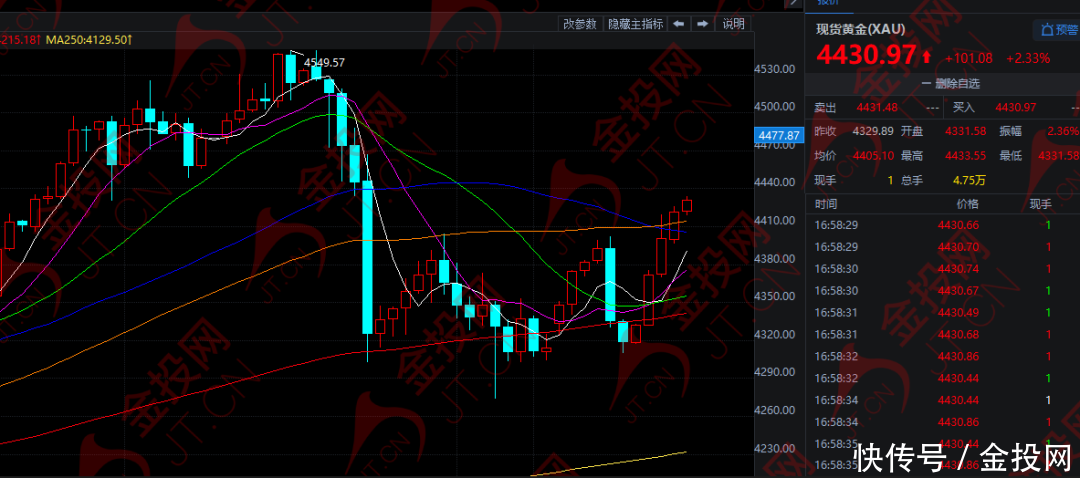Toggle 隐藏主指标 to hide main indicator
The image size is (1080, 478).
click(x=635, y=24)
